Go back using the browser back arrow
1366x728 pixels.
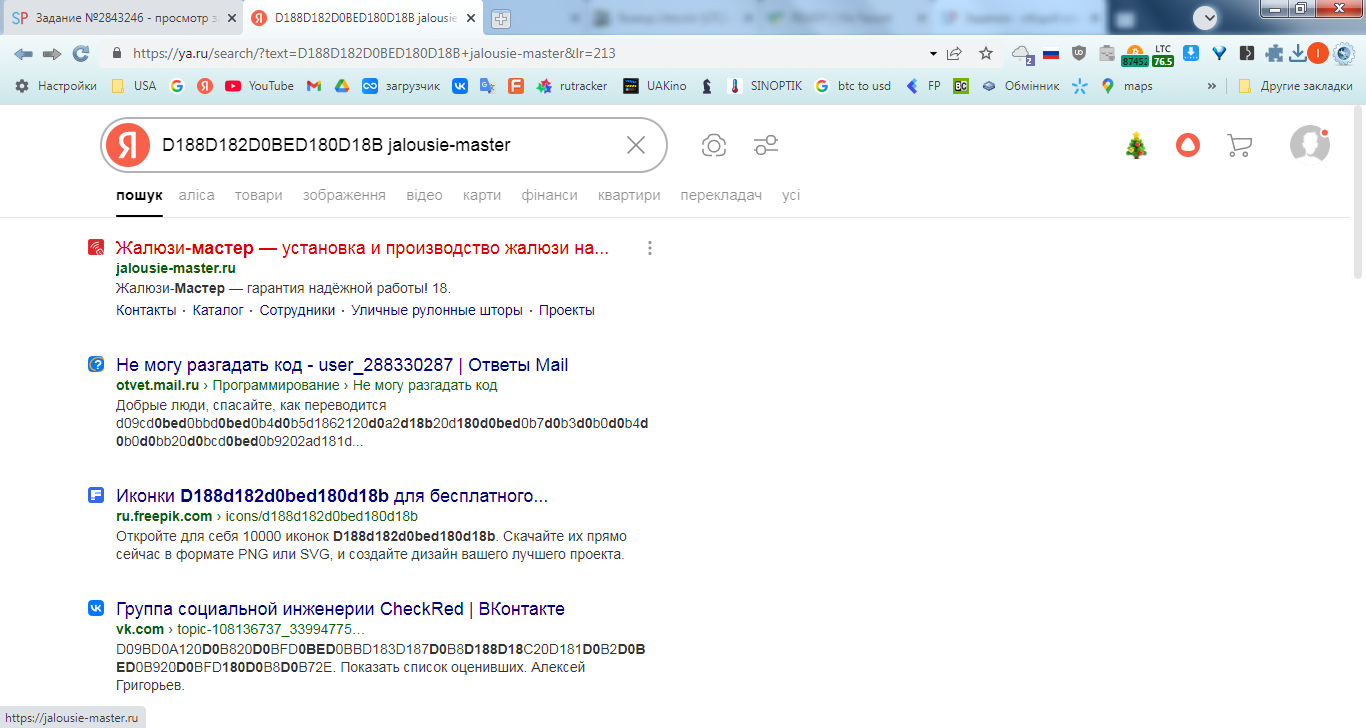(x=23, y=54)
